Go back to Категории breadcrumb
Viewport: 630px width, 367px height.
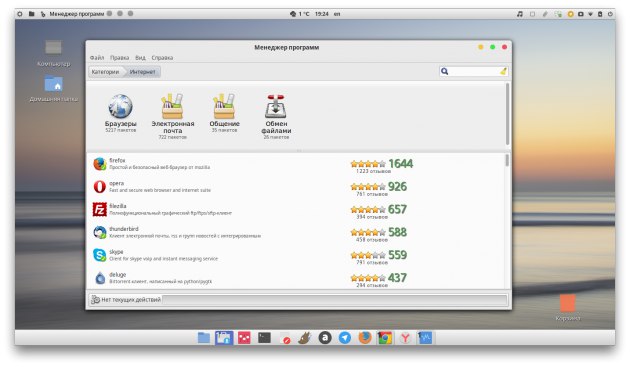(x=105, y=72)
